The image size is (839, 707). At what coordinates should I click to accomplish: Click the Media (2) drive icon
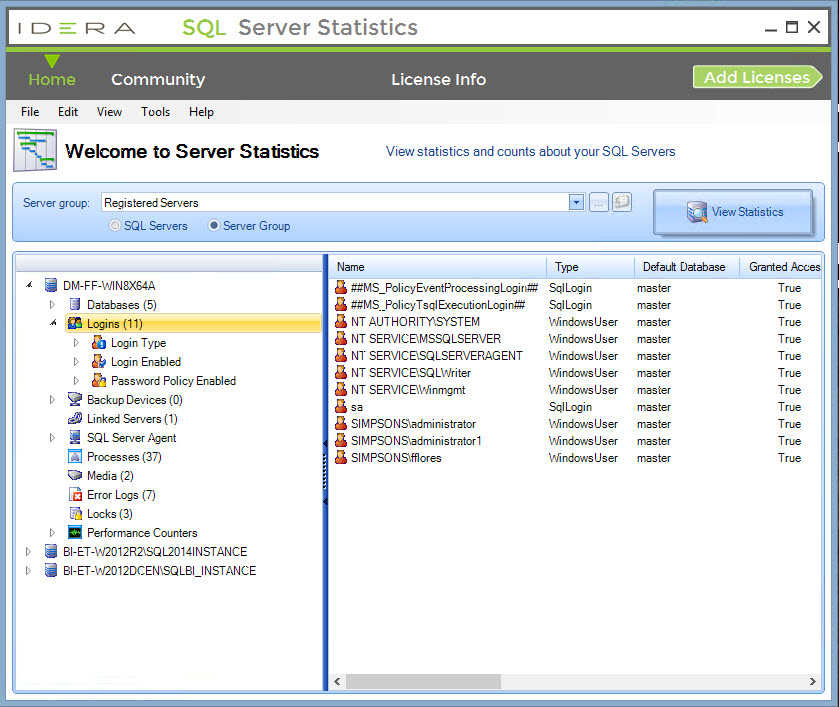(x=75, y=475)
